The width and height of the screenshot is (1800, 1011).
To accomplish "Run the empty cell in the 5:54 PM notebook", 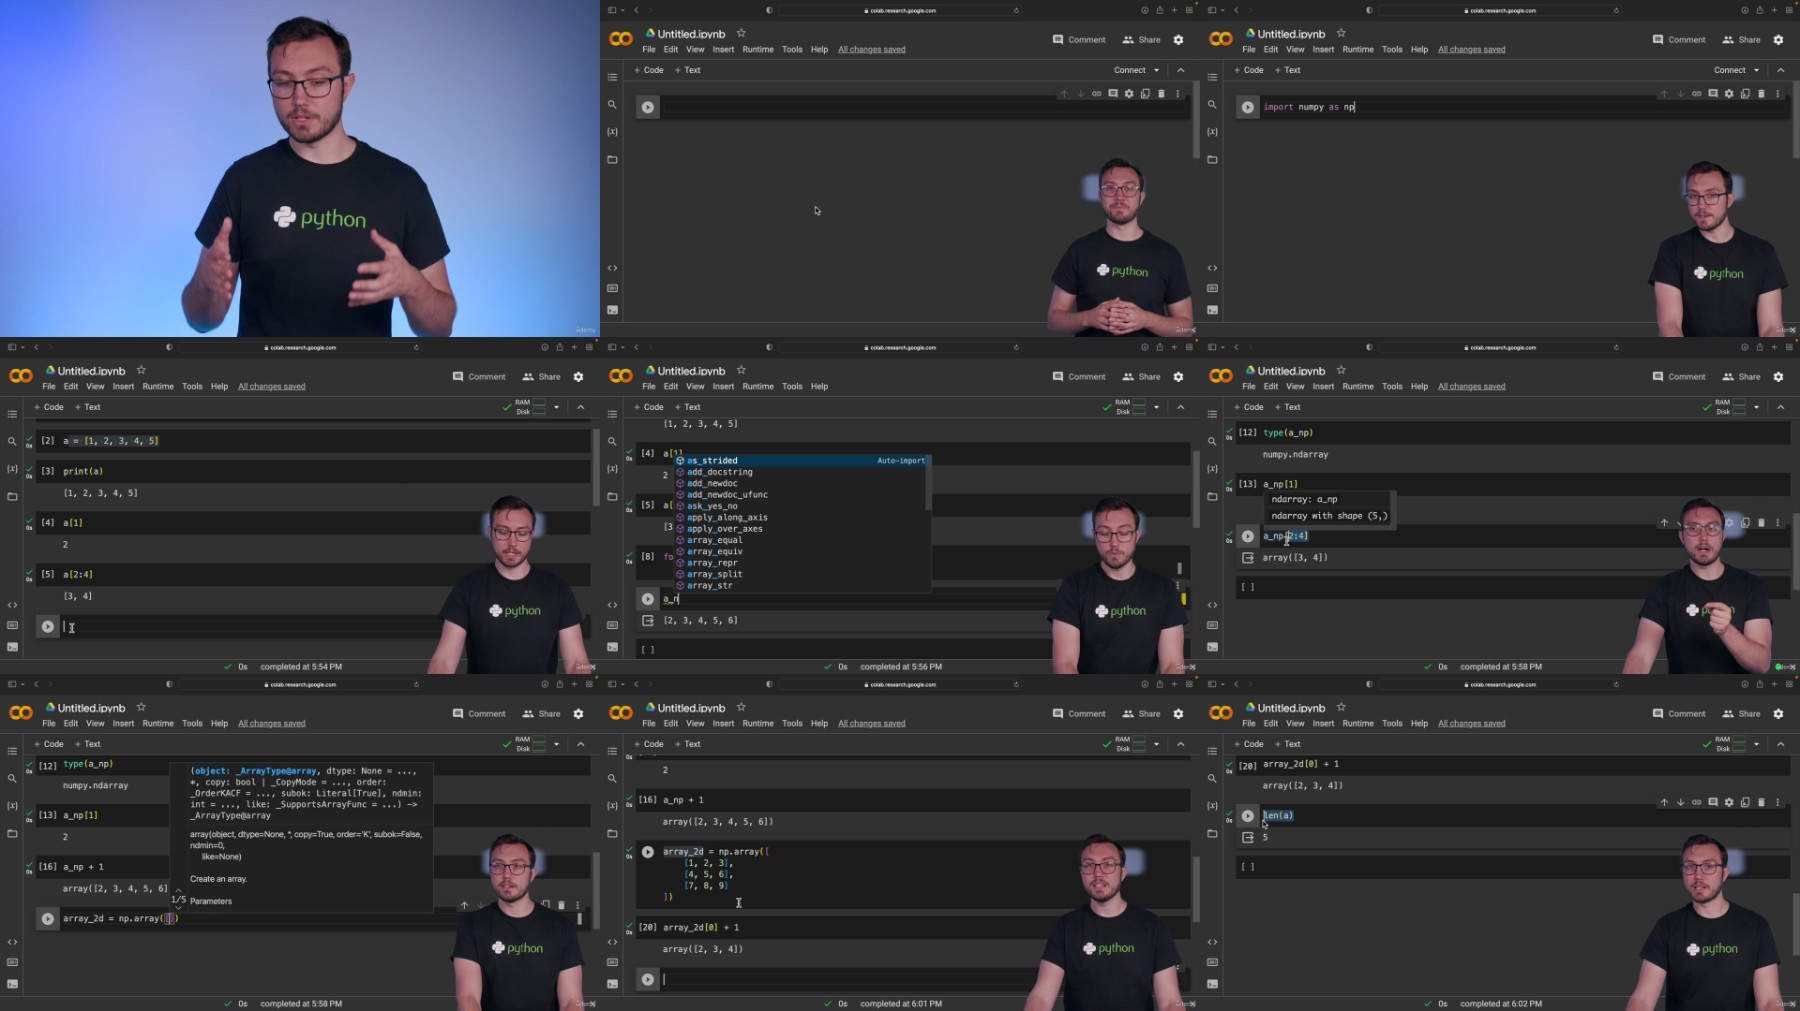I will (x=48, y=627).
